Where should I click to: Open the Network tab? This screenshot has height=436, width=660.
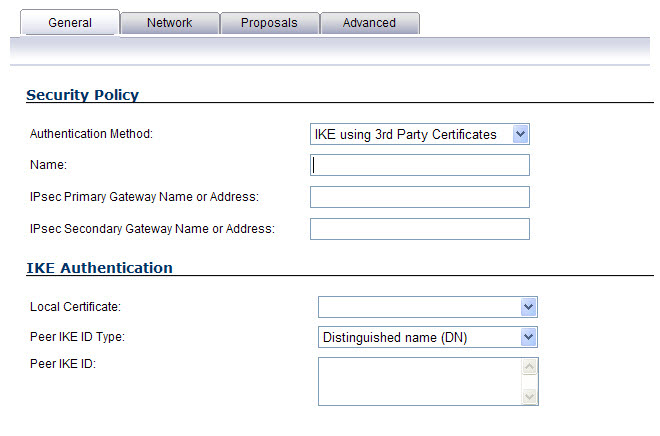(x=170, y=23)
